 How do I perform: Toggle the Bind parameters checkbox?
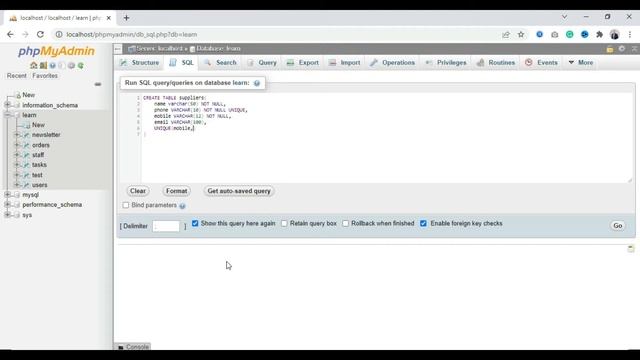126,205
